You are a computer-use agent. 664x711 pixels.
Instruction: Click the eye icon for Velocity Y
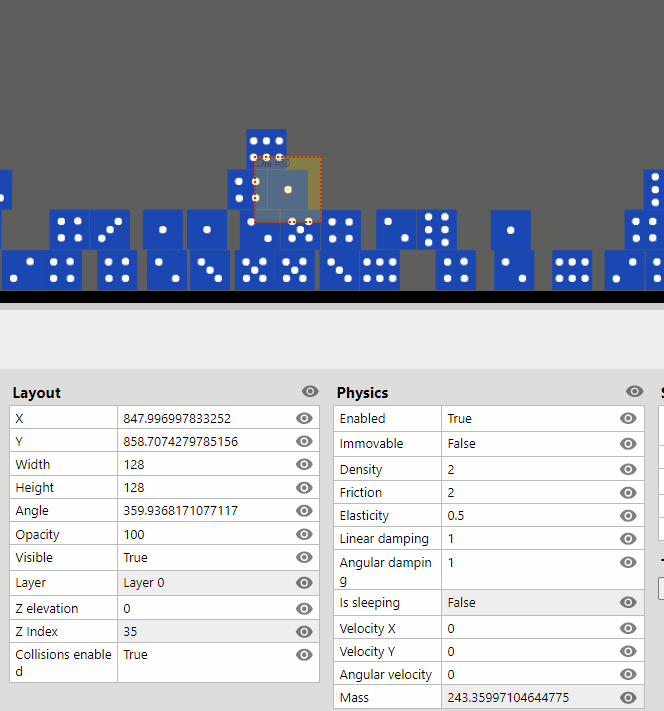click(628, 652)
